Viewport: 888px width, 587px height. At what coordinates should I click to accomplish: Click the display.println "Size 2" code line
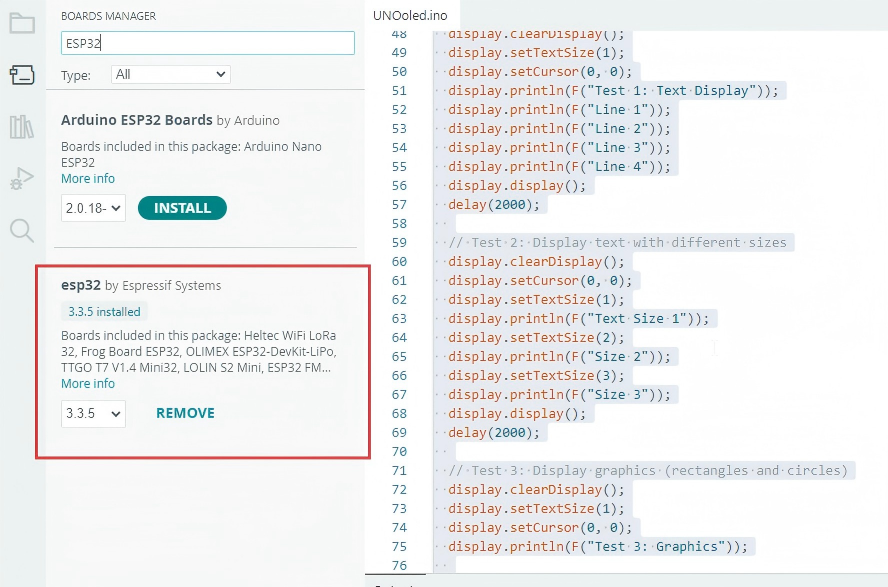point(559,356)
